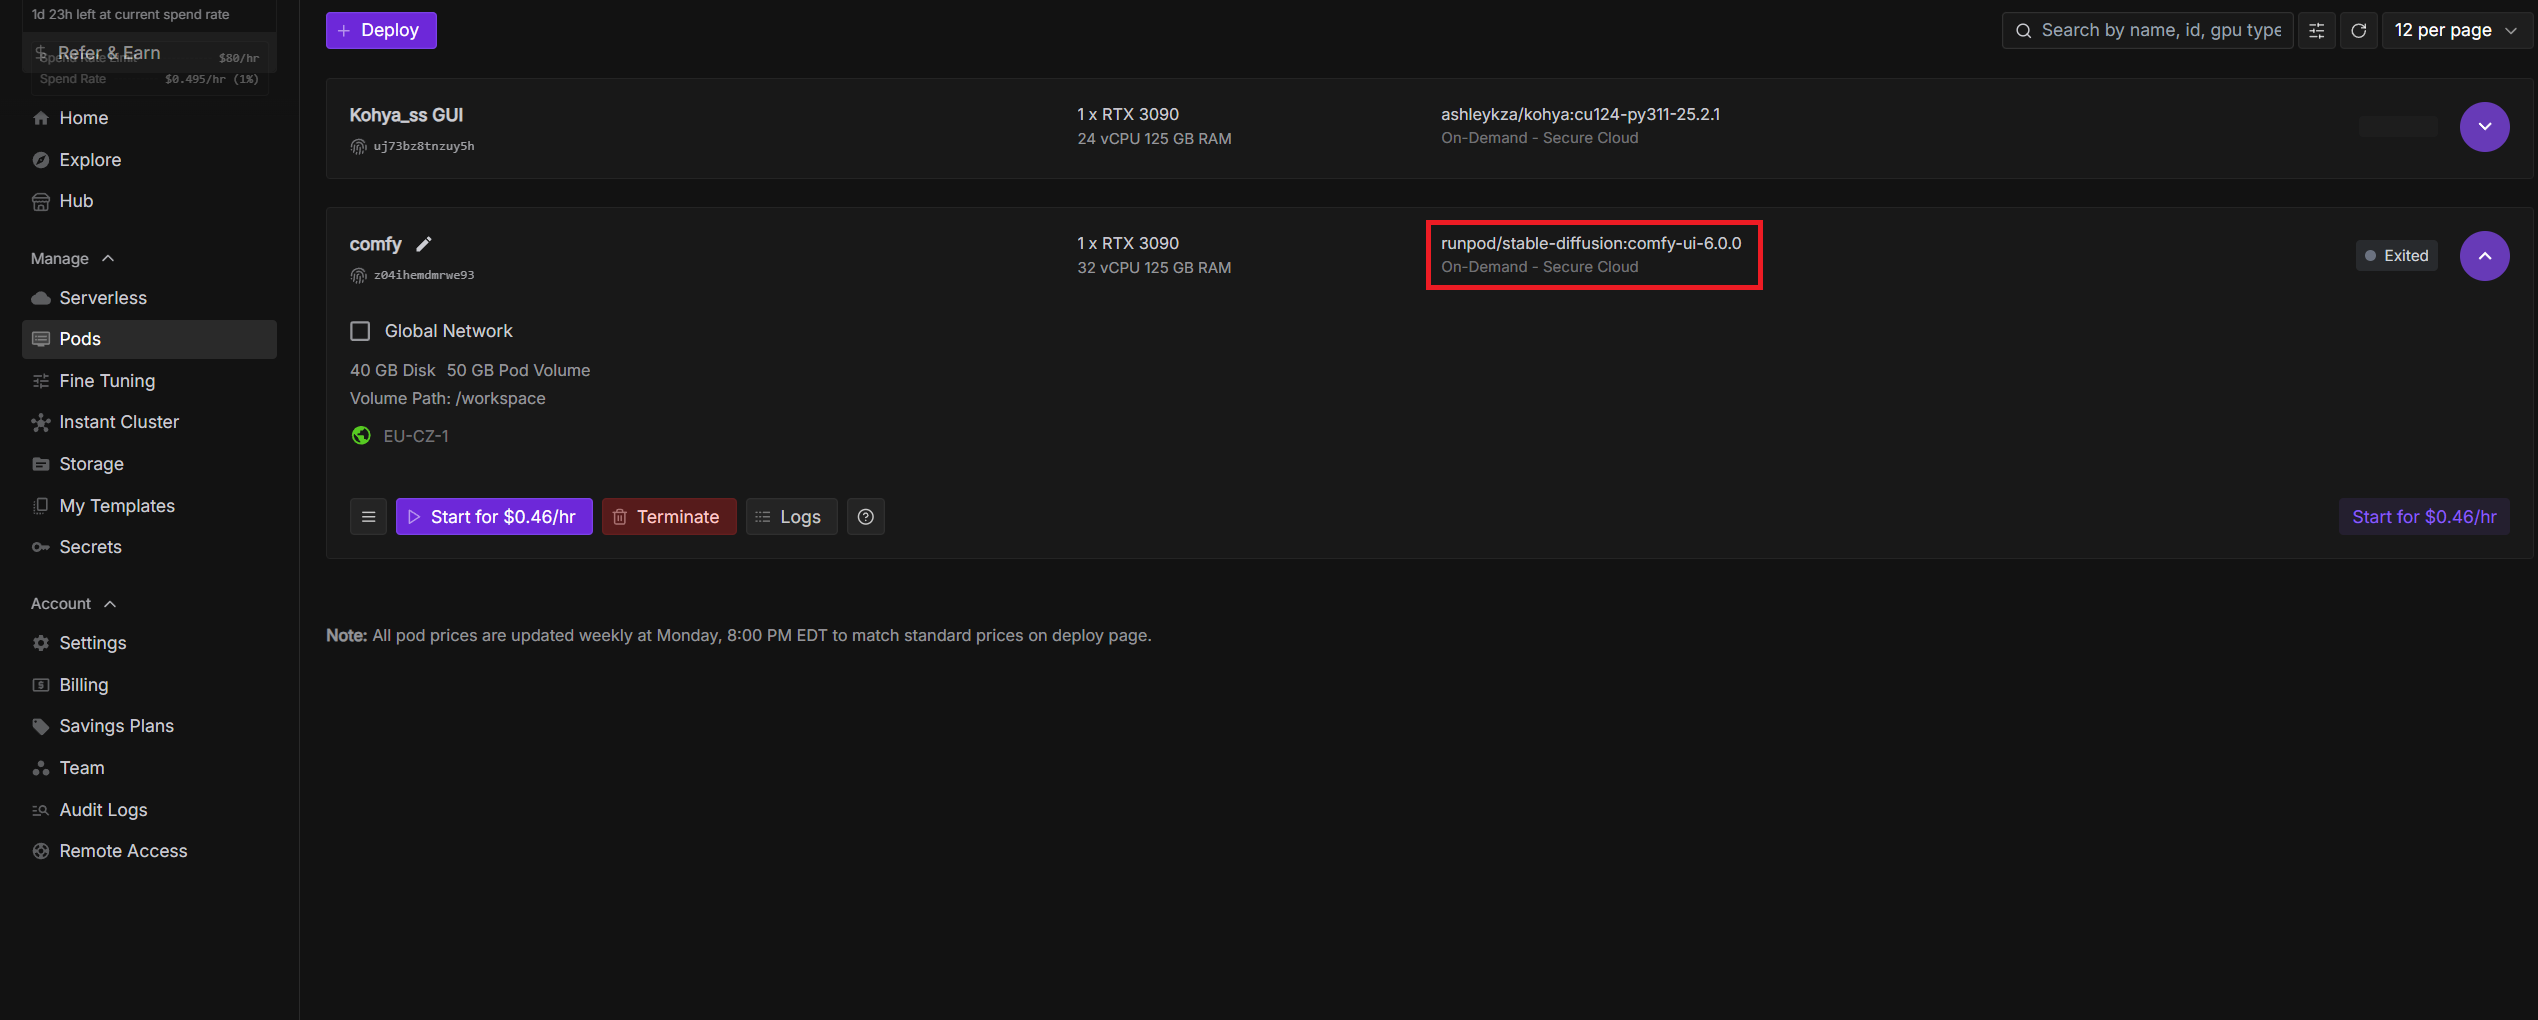Collapse the Account section
2538x1020 pixels.
tap(74, 604)
